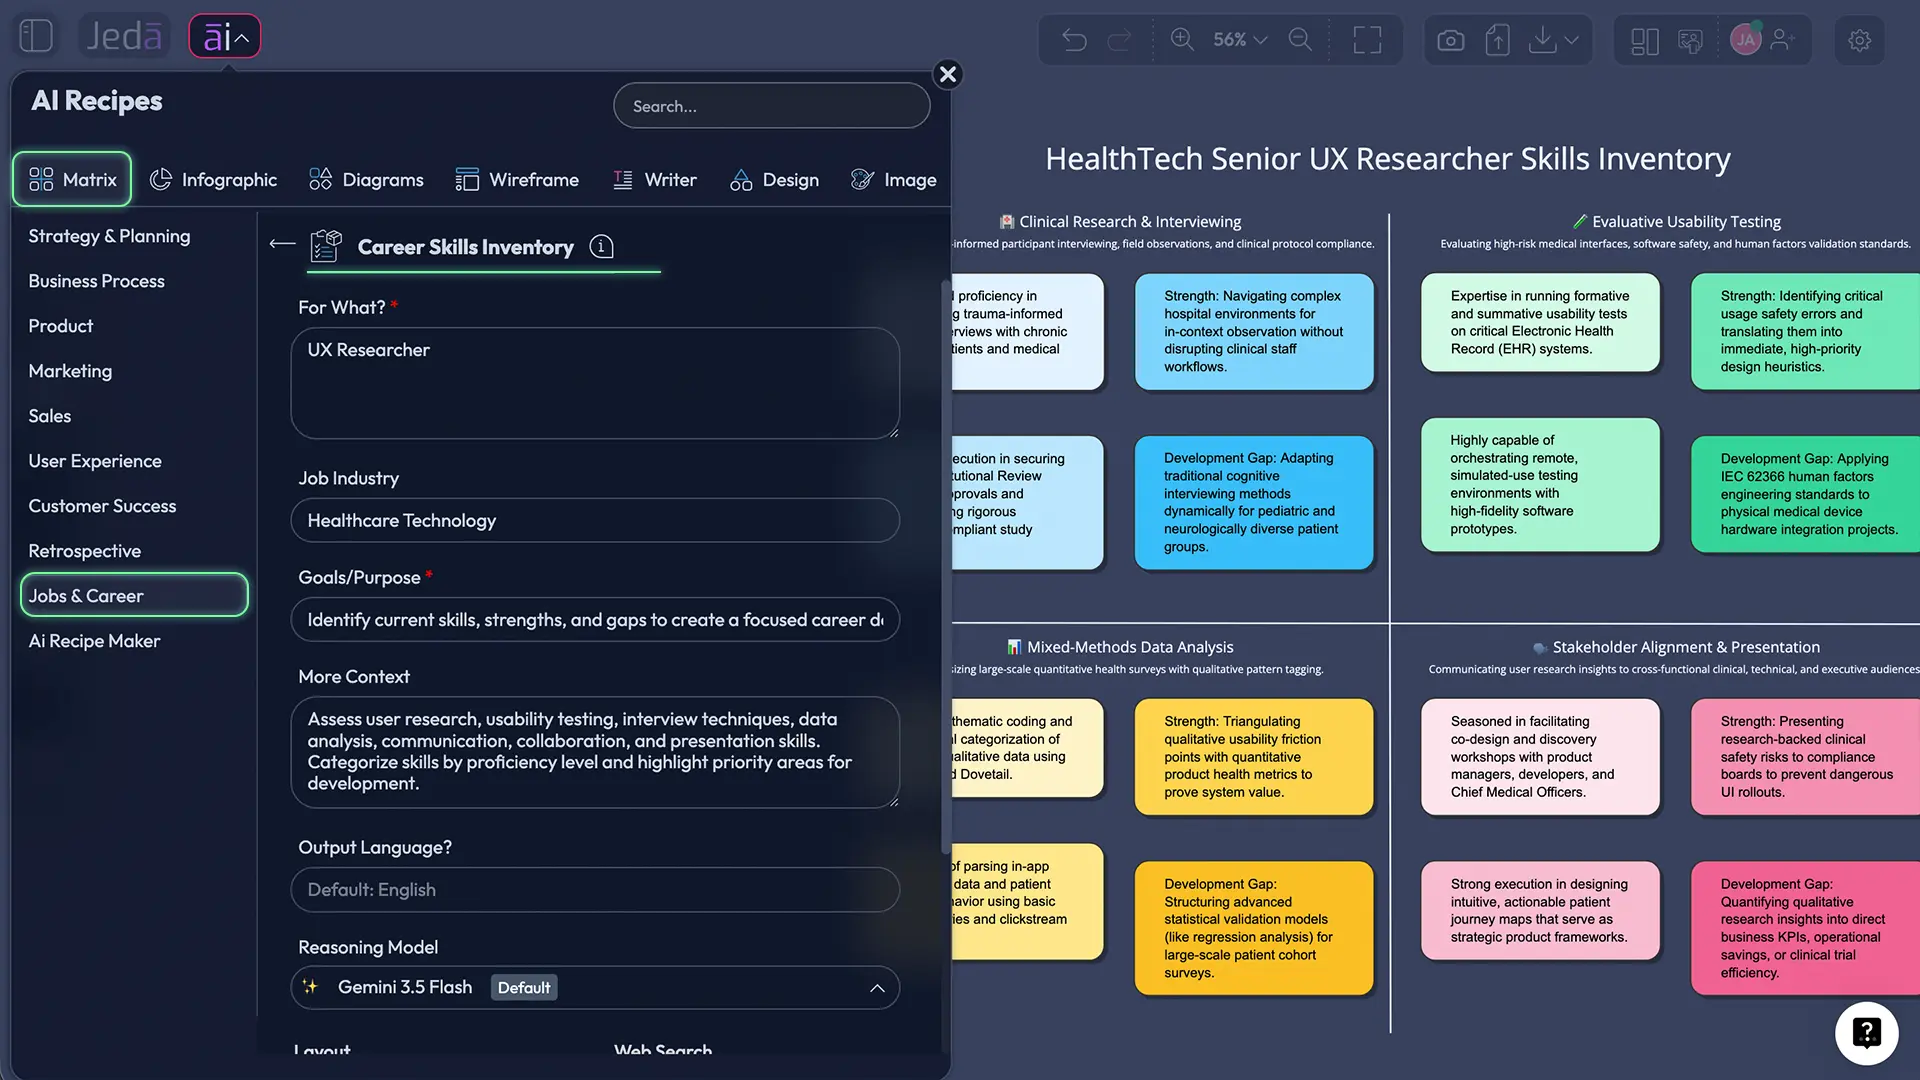Screen dimensions: 1920x1080
Task: Close the AI Recipes panel
Action: [x=948, y=74]
